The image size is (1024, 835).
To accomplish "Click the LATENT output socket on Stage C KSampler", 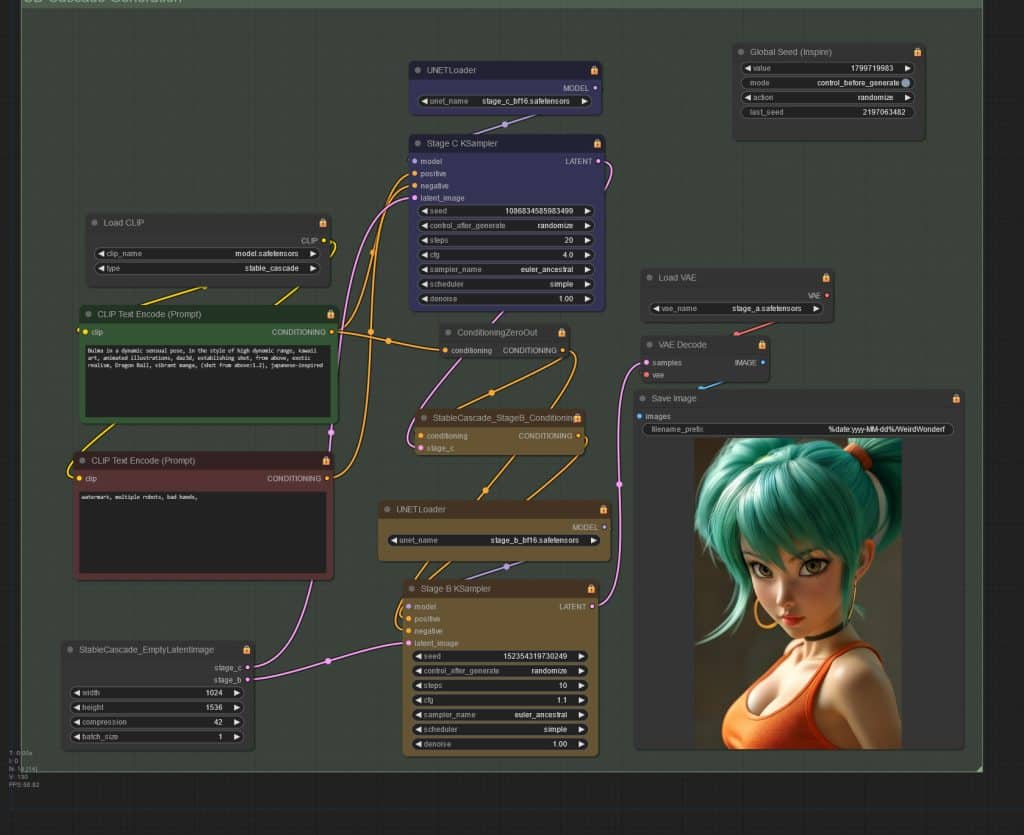I will coord(598,161).
